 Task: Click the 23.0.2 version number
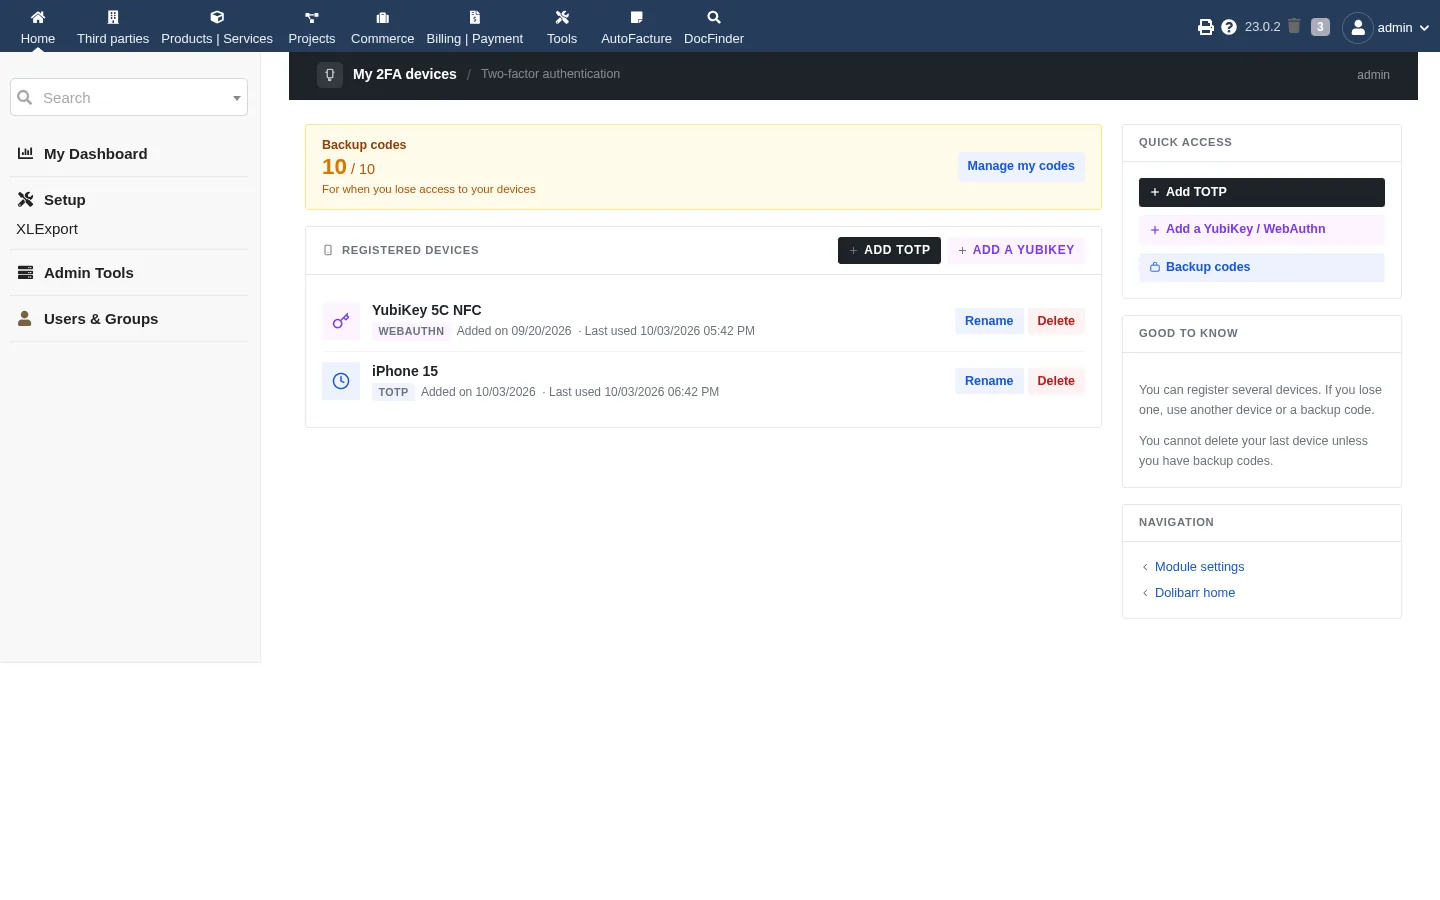1262,27
